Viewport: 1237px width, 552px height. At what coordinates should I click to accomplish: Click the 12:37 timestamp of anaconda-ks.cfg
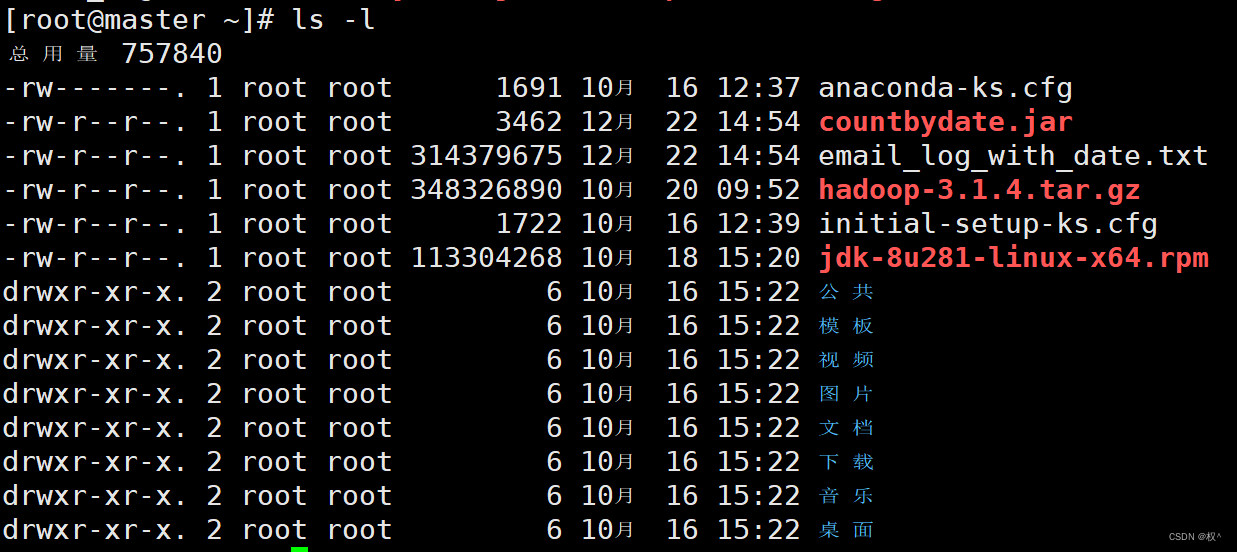[759, 89]
